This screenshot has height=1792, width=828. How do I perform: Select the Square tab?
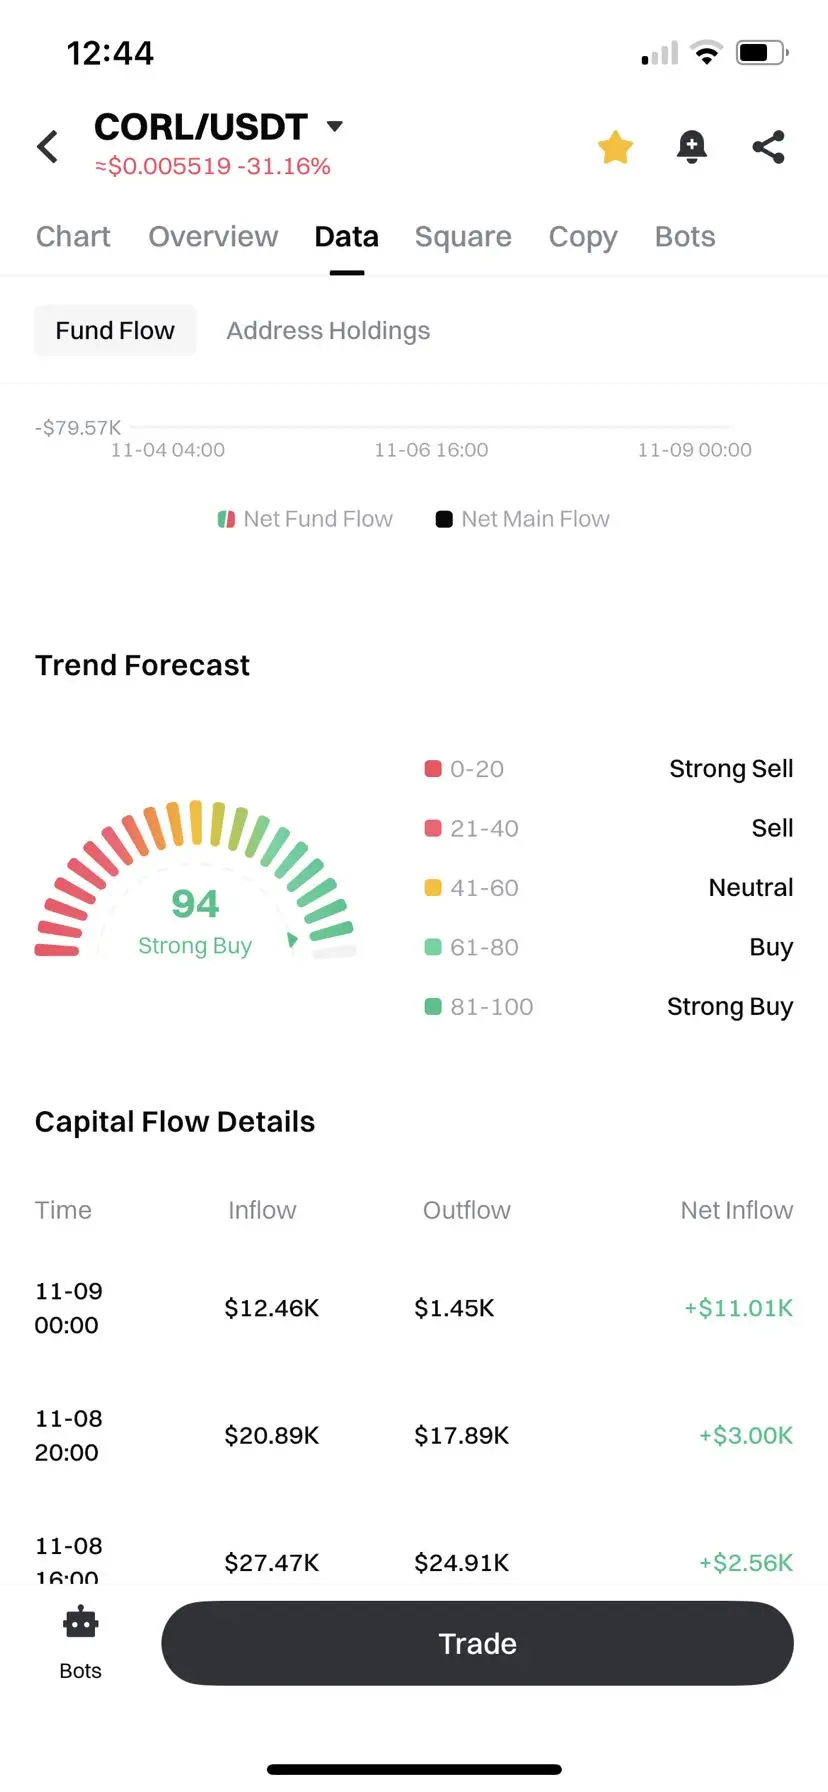463,237
